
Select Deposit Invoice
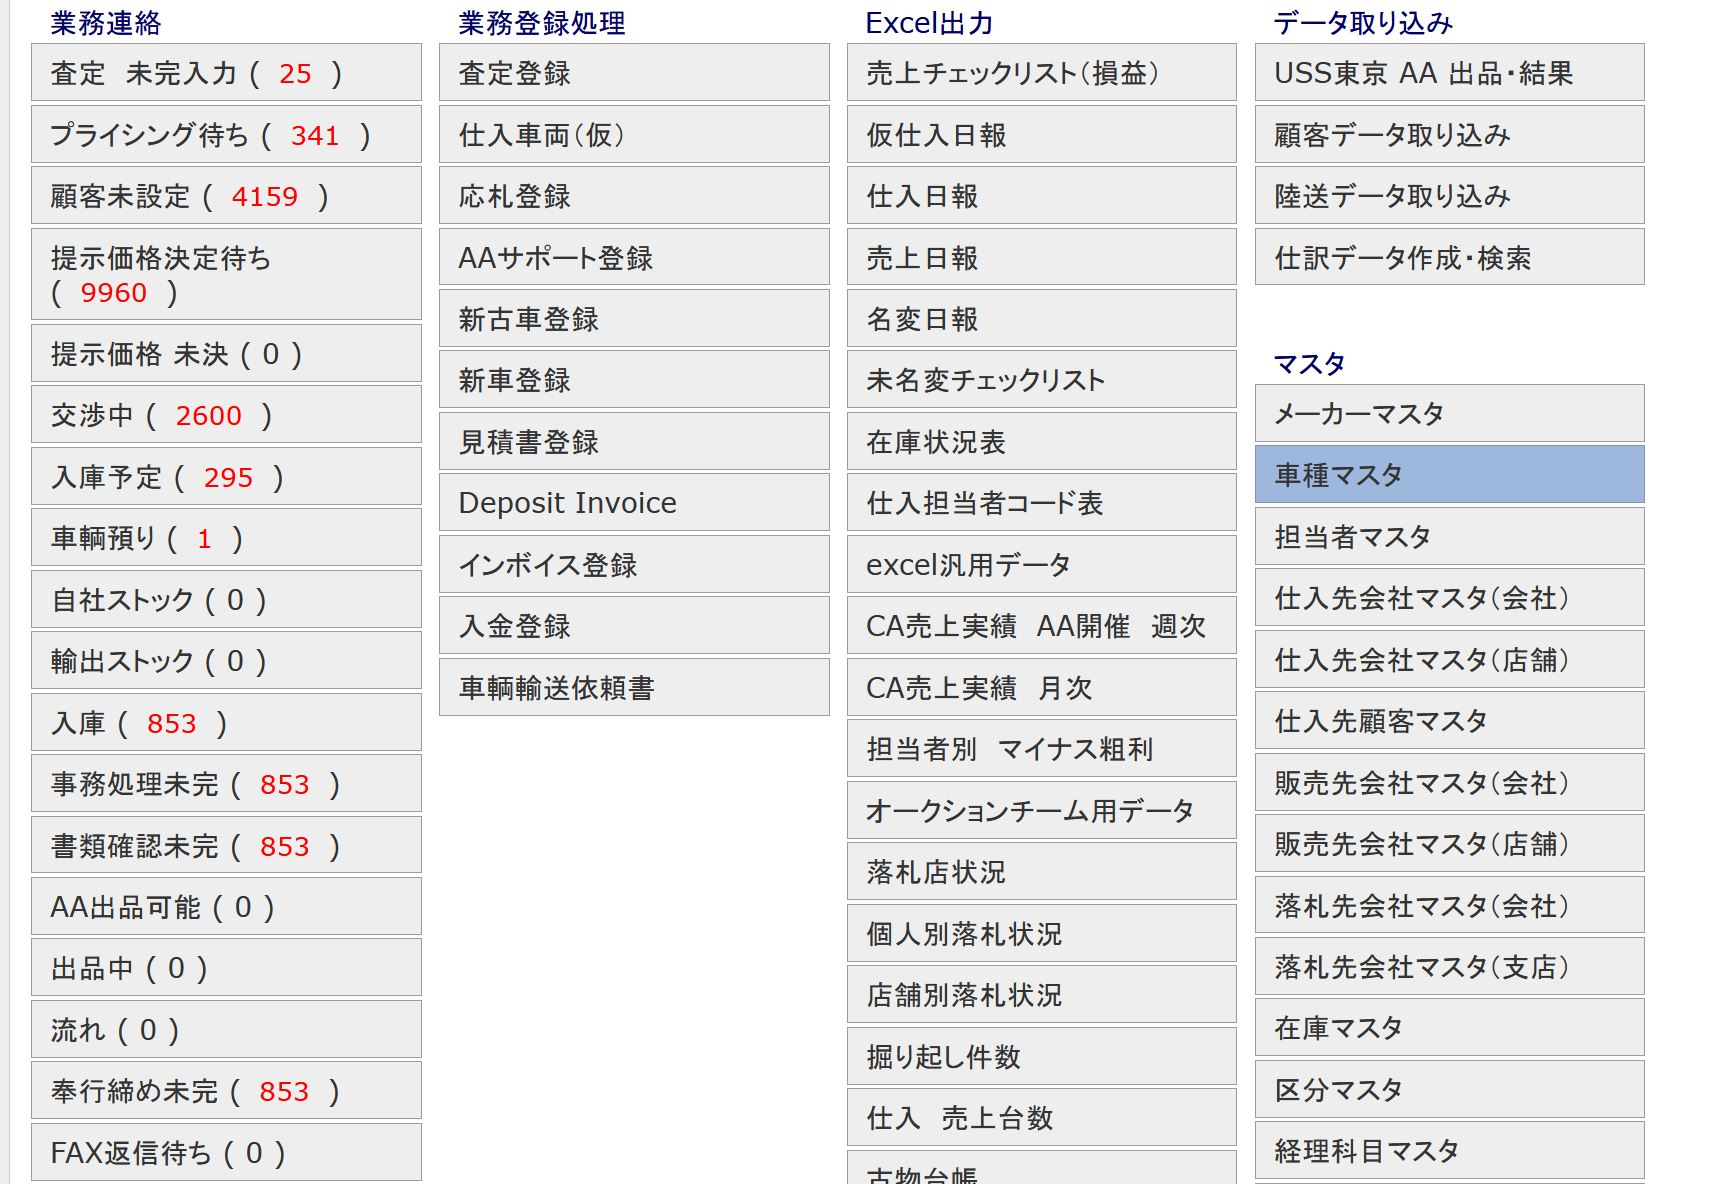pyautogui.click(x=633, y=502)
